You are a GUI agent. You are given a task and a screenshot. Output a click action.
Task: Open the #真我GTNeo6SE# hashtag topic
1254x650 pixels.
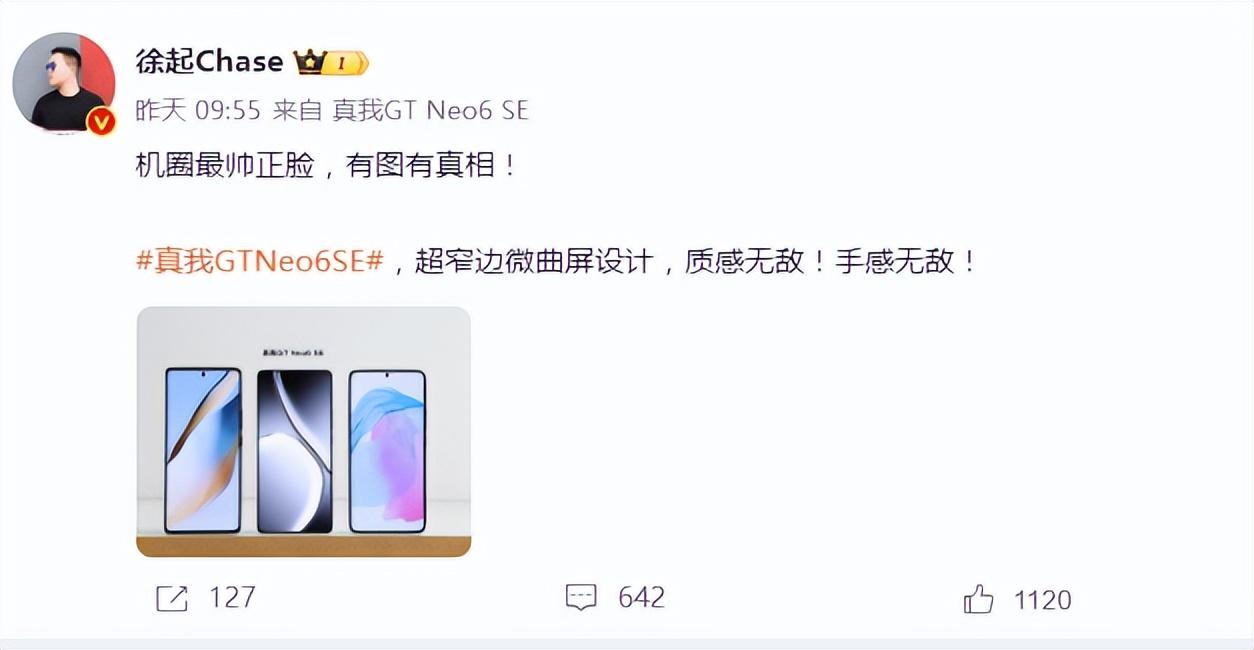260,262
